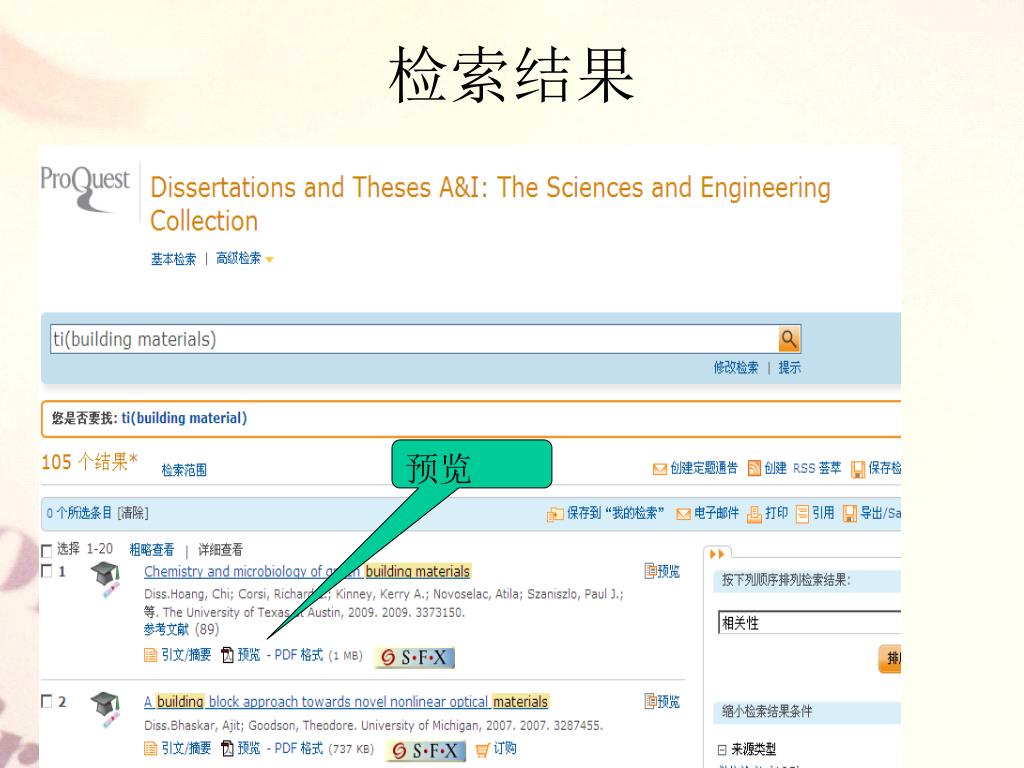This screenshot has width=1024, height=768.
Task: Open the 相关性 sort dropdown
Action: (x=809, y=622)
